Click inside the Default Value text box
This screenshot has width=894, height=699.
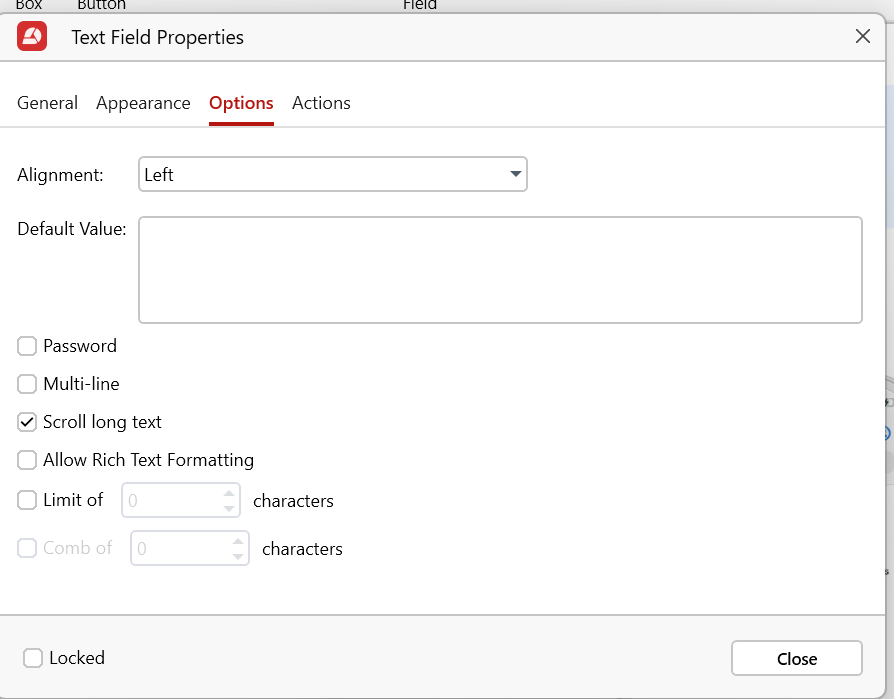click(x=500, y=270)
